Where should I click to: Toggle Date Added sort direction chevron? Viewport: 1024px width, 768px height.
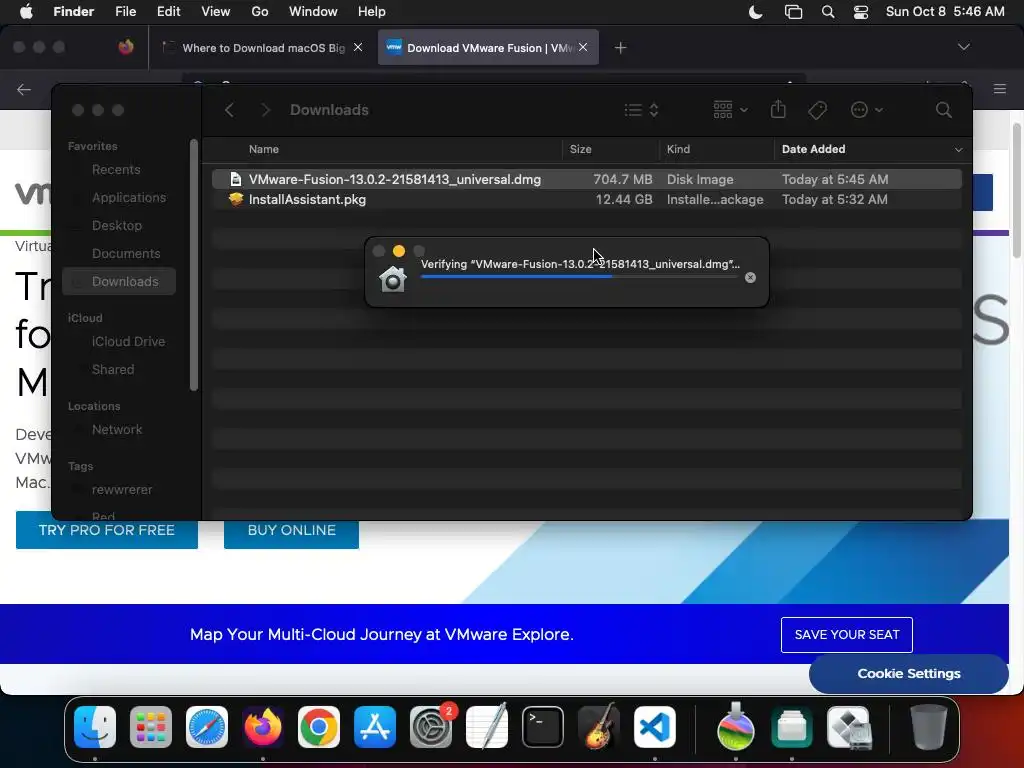point(958,150)
